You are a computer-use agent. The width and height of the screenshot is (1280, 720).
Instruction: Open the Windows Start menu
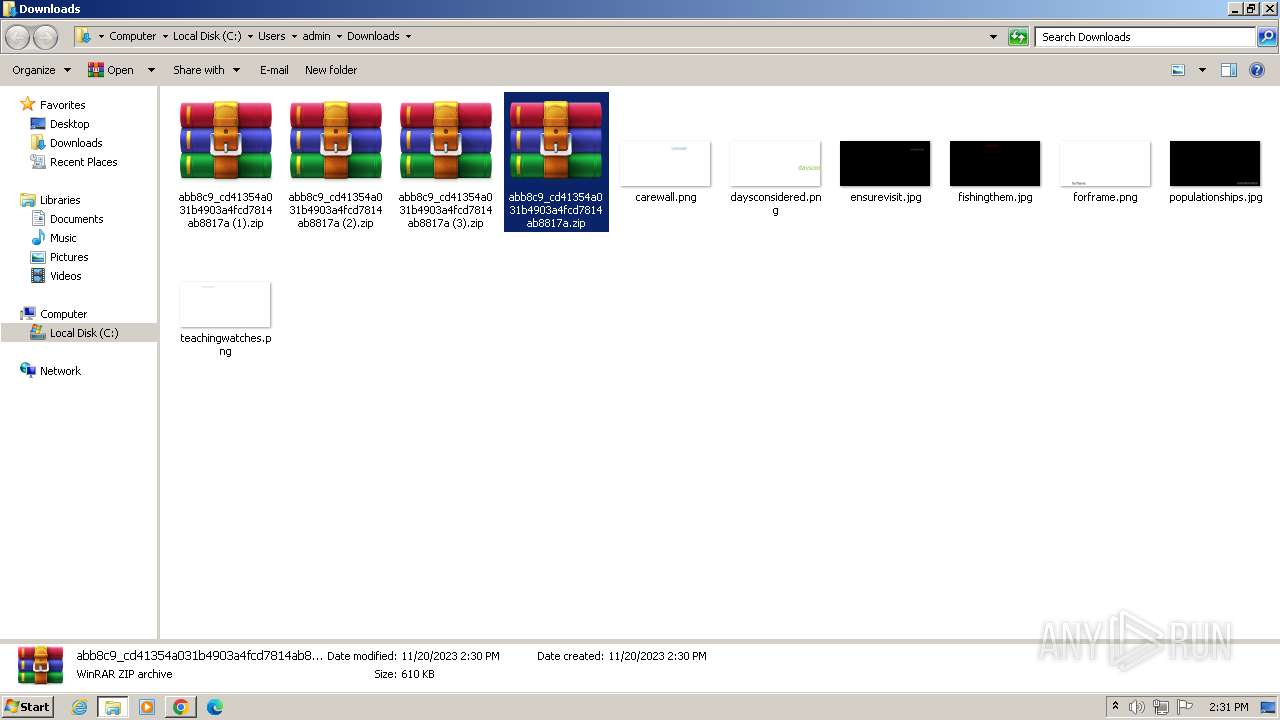[28, 706]
